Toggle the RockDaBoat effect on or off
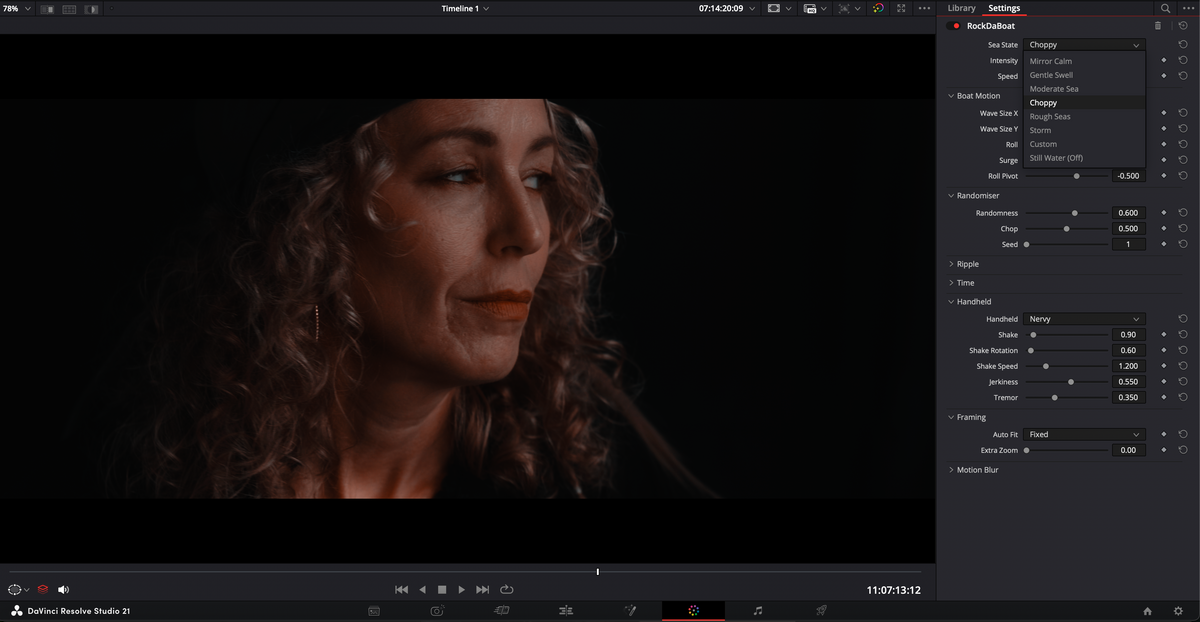The height and width of the screenshot is (622, 1200). pyautogui.click(x=953, y=26)
